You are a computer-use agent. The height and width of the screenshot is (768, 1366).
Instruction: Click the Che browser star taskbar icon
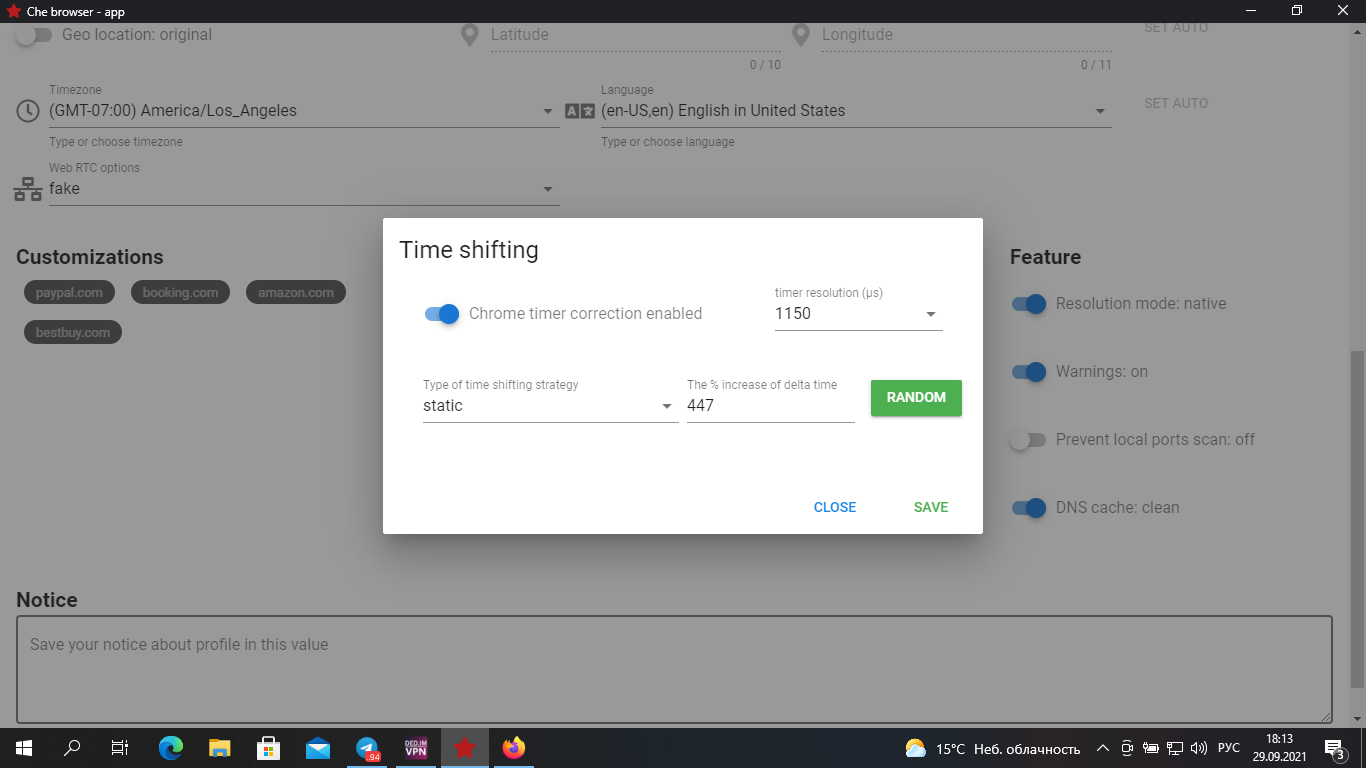click(x=465, y=748)
